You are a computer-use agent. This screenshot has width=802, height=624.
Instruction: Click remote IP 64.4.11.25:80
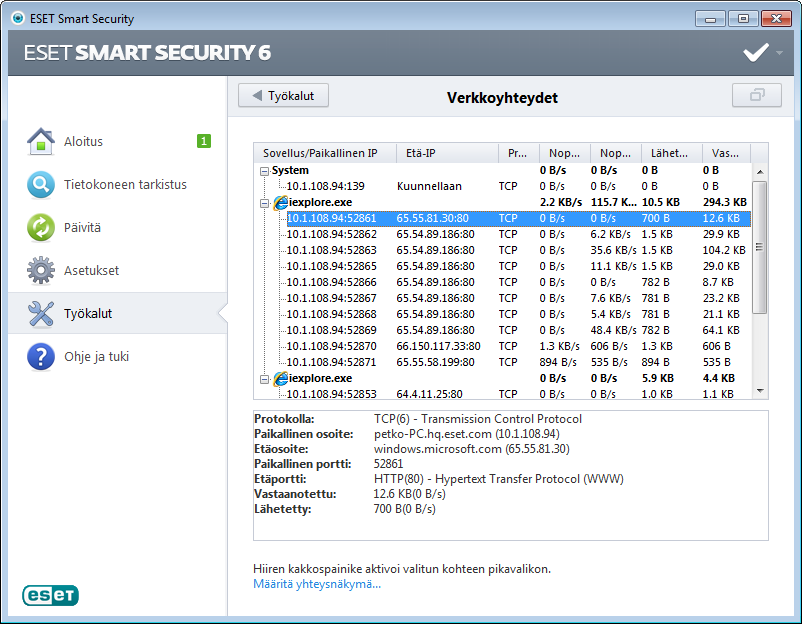pos(429,394)
